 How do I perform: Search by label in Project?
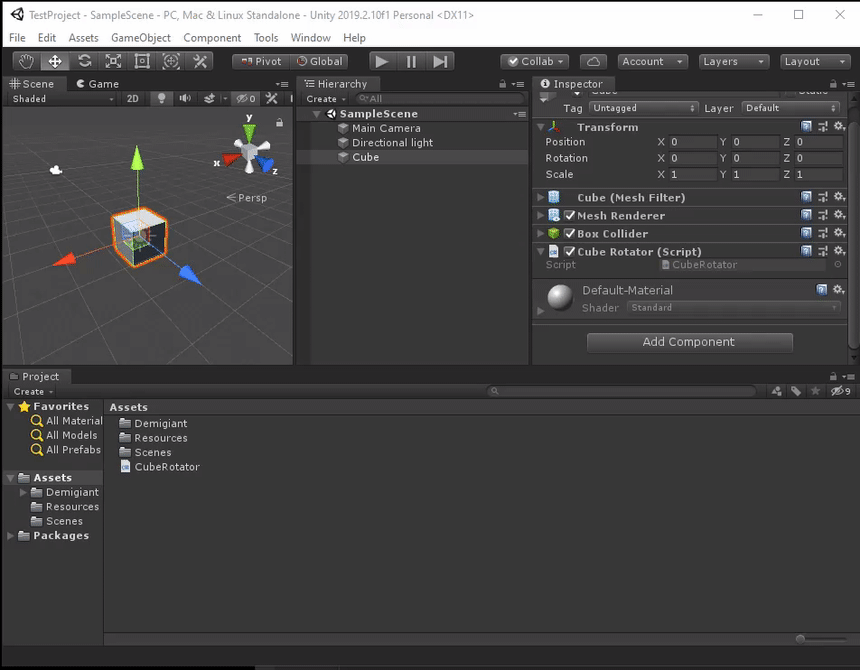[x=796, y=391]
